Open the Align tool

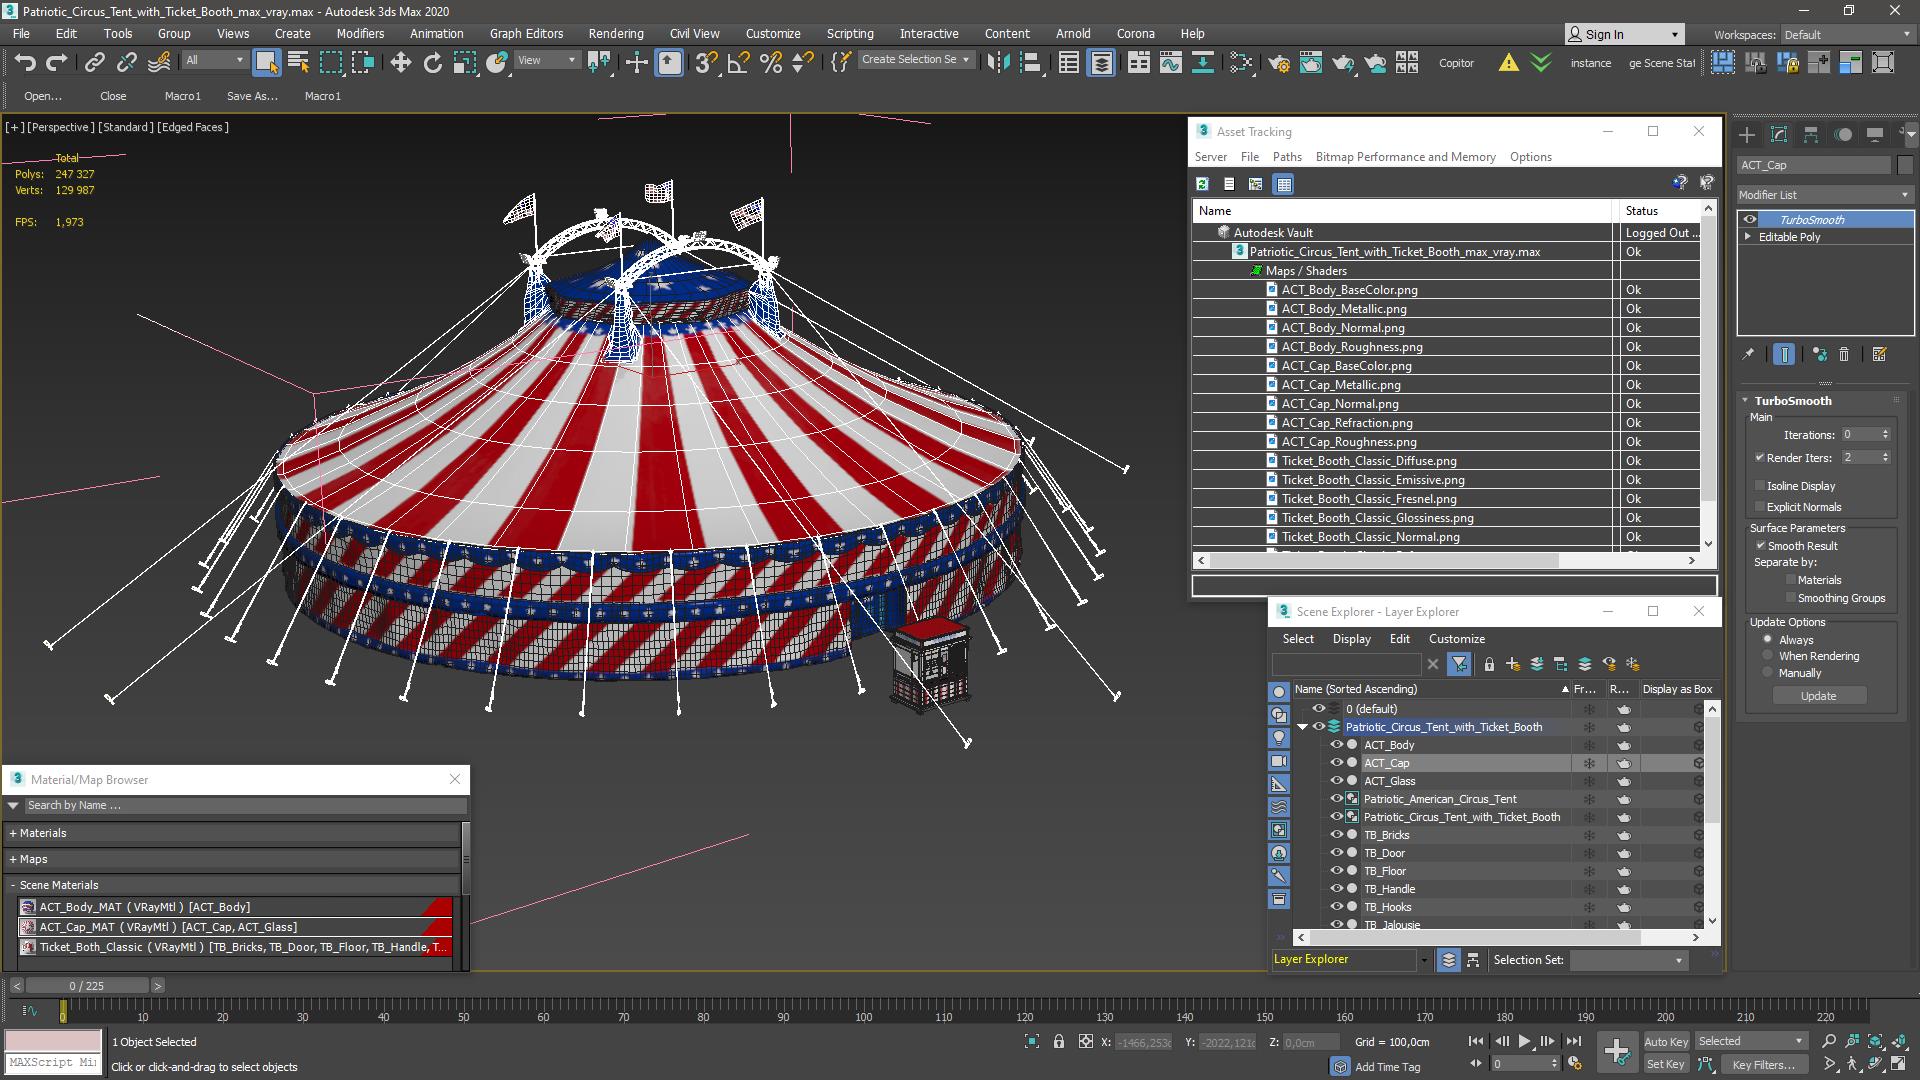(x=1030, y=63)
